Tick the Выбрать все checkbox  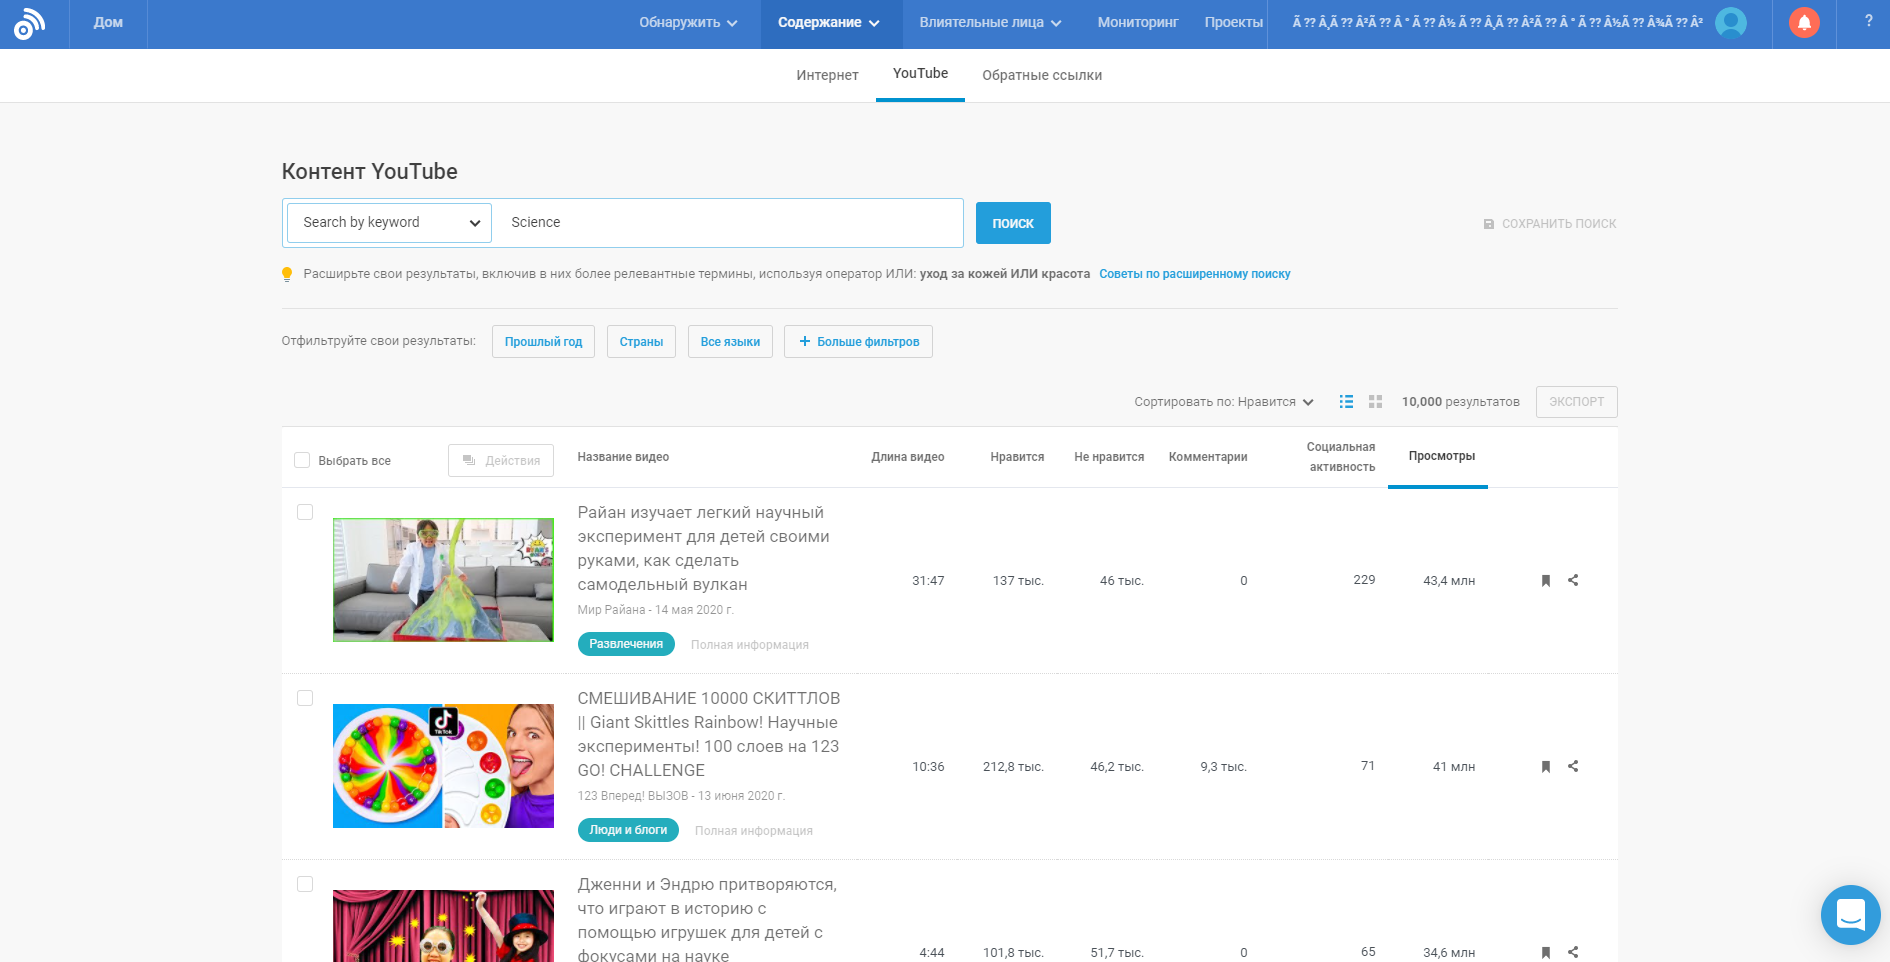[x=302, y=460]
